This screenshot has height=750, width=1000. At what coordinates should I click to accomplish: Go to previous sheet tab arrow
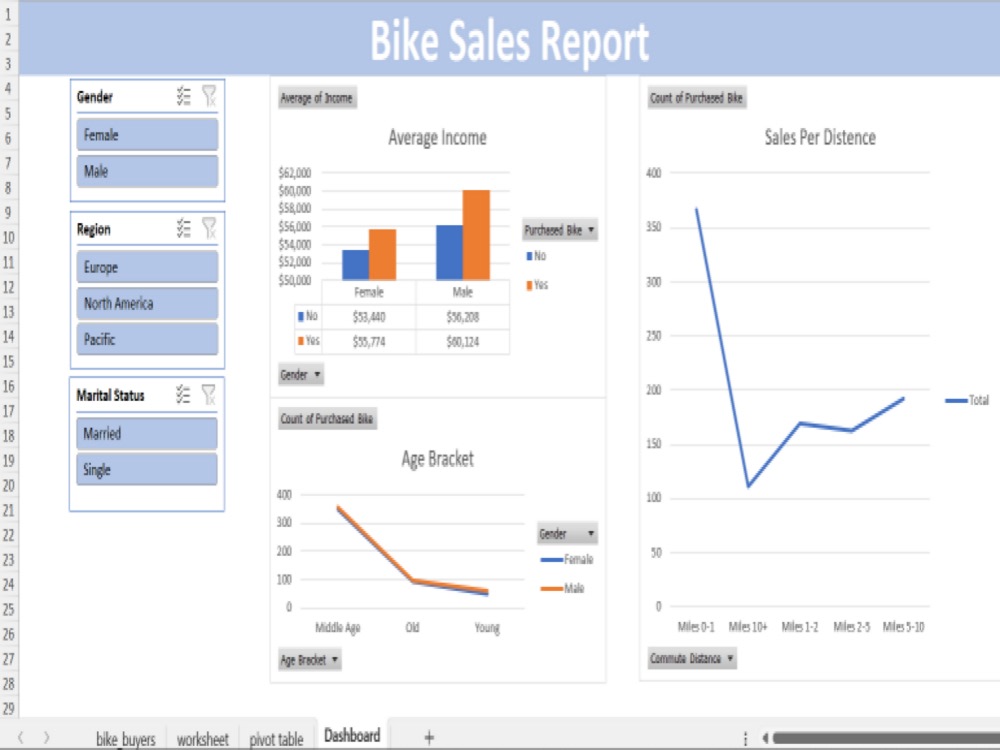tap(21, 738)
